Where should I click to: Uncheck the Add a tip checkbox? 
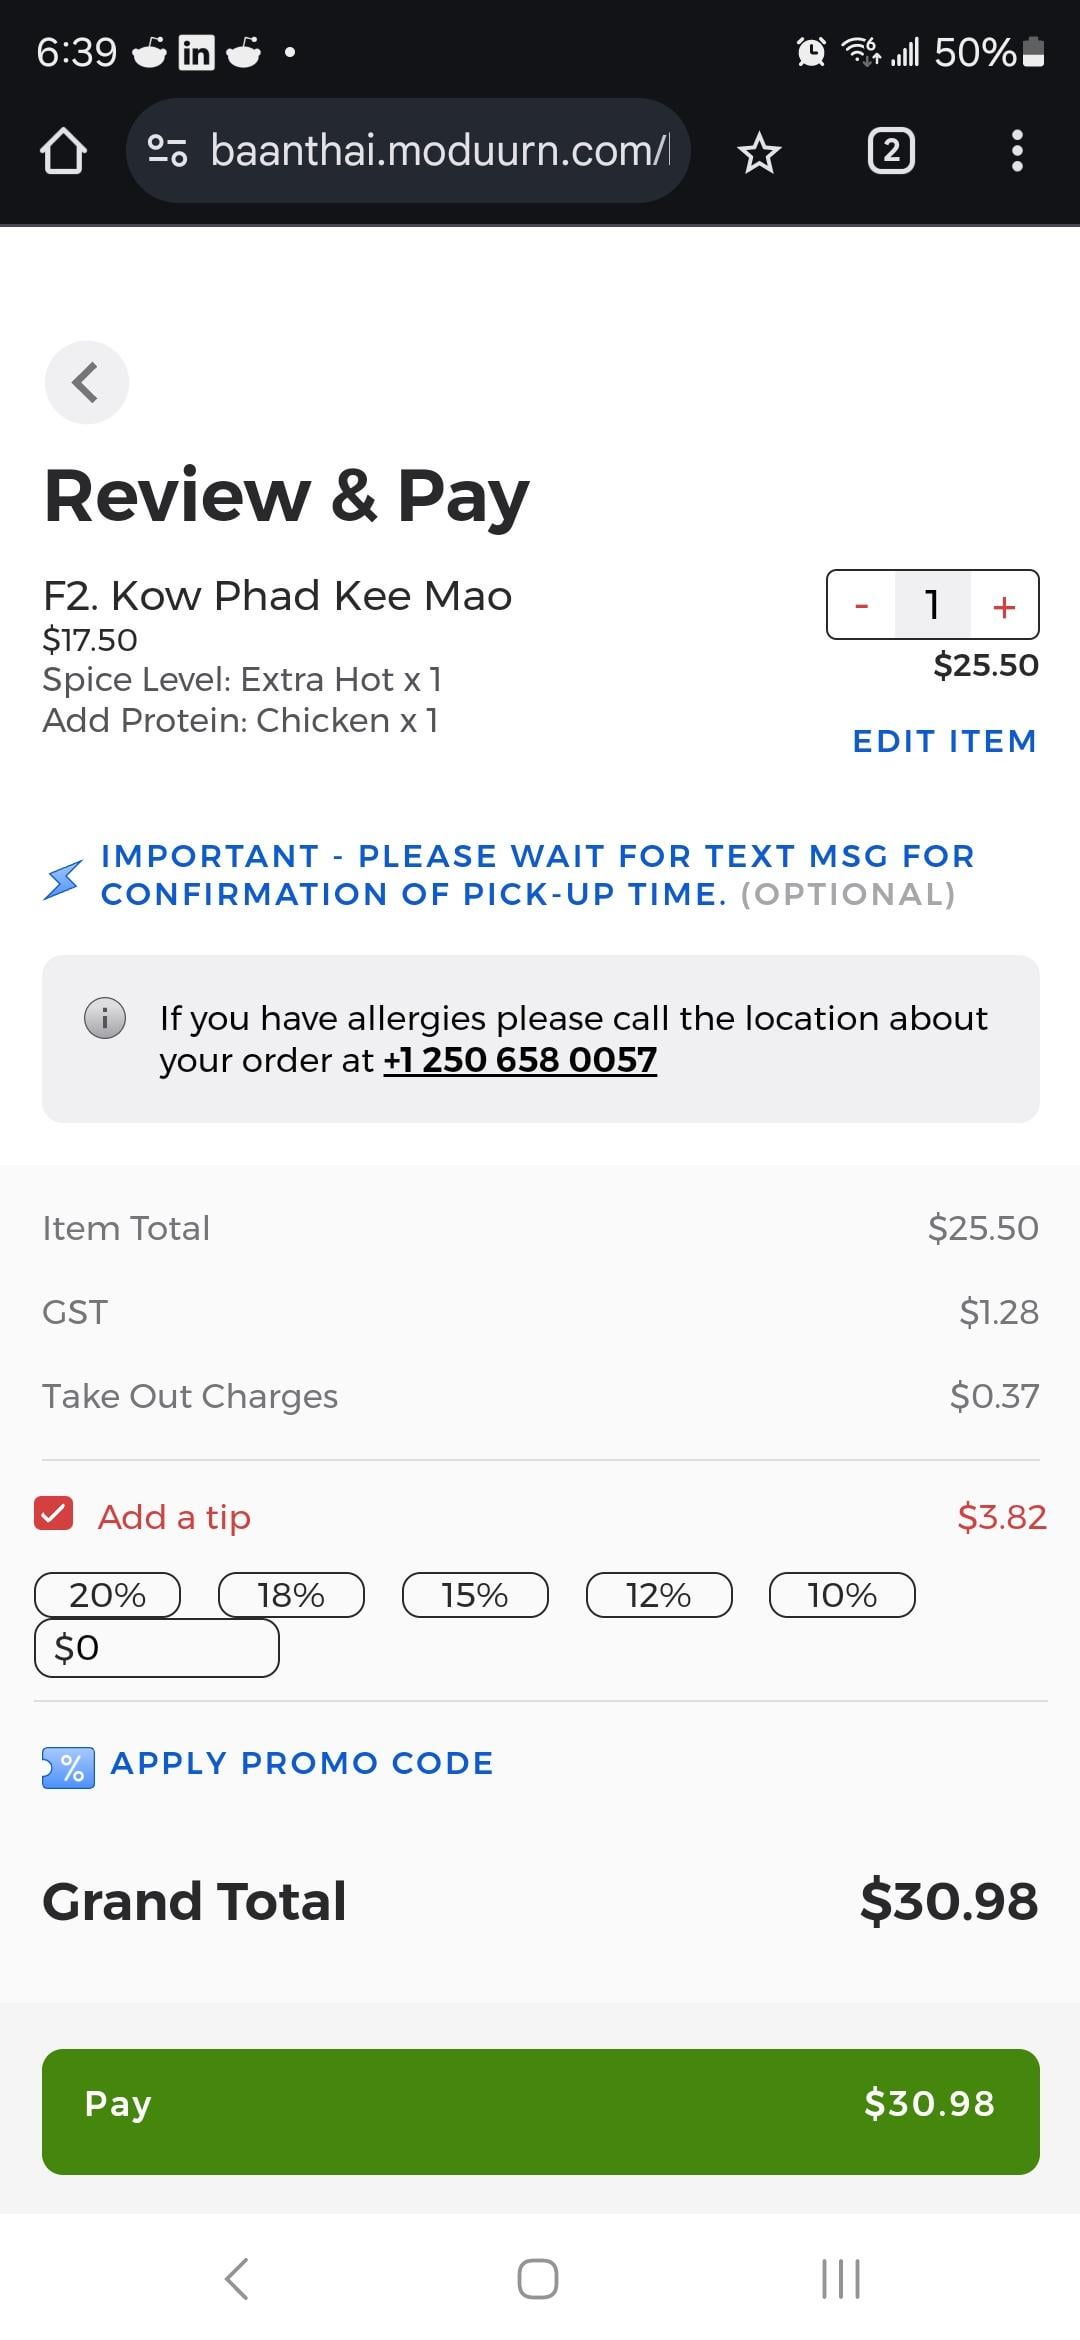point(54,1514)
